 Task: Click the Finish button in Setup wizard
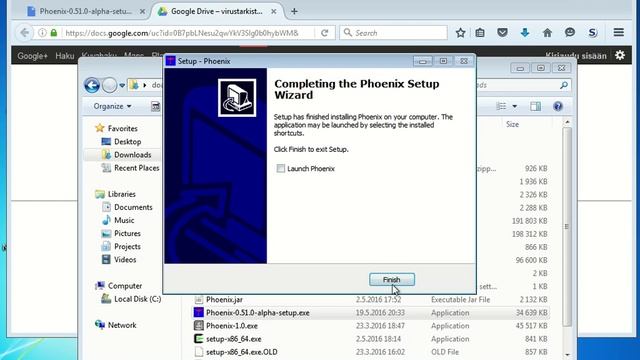point(392,280)
